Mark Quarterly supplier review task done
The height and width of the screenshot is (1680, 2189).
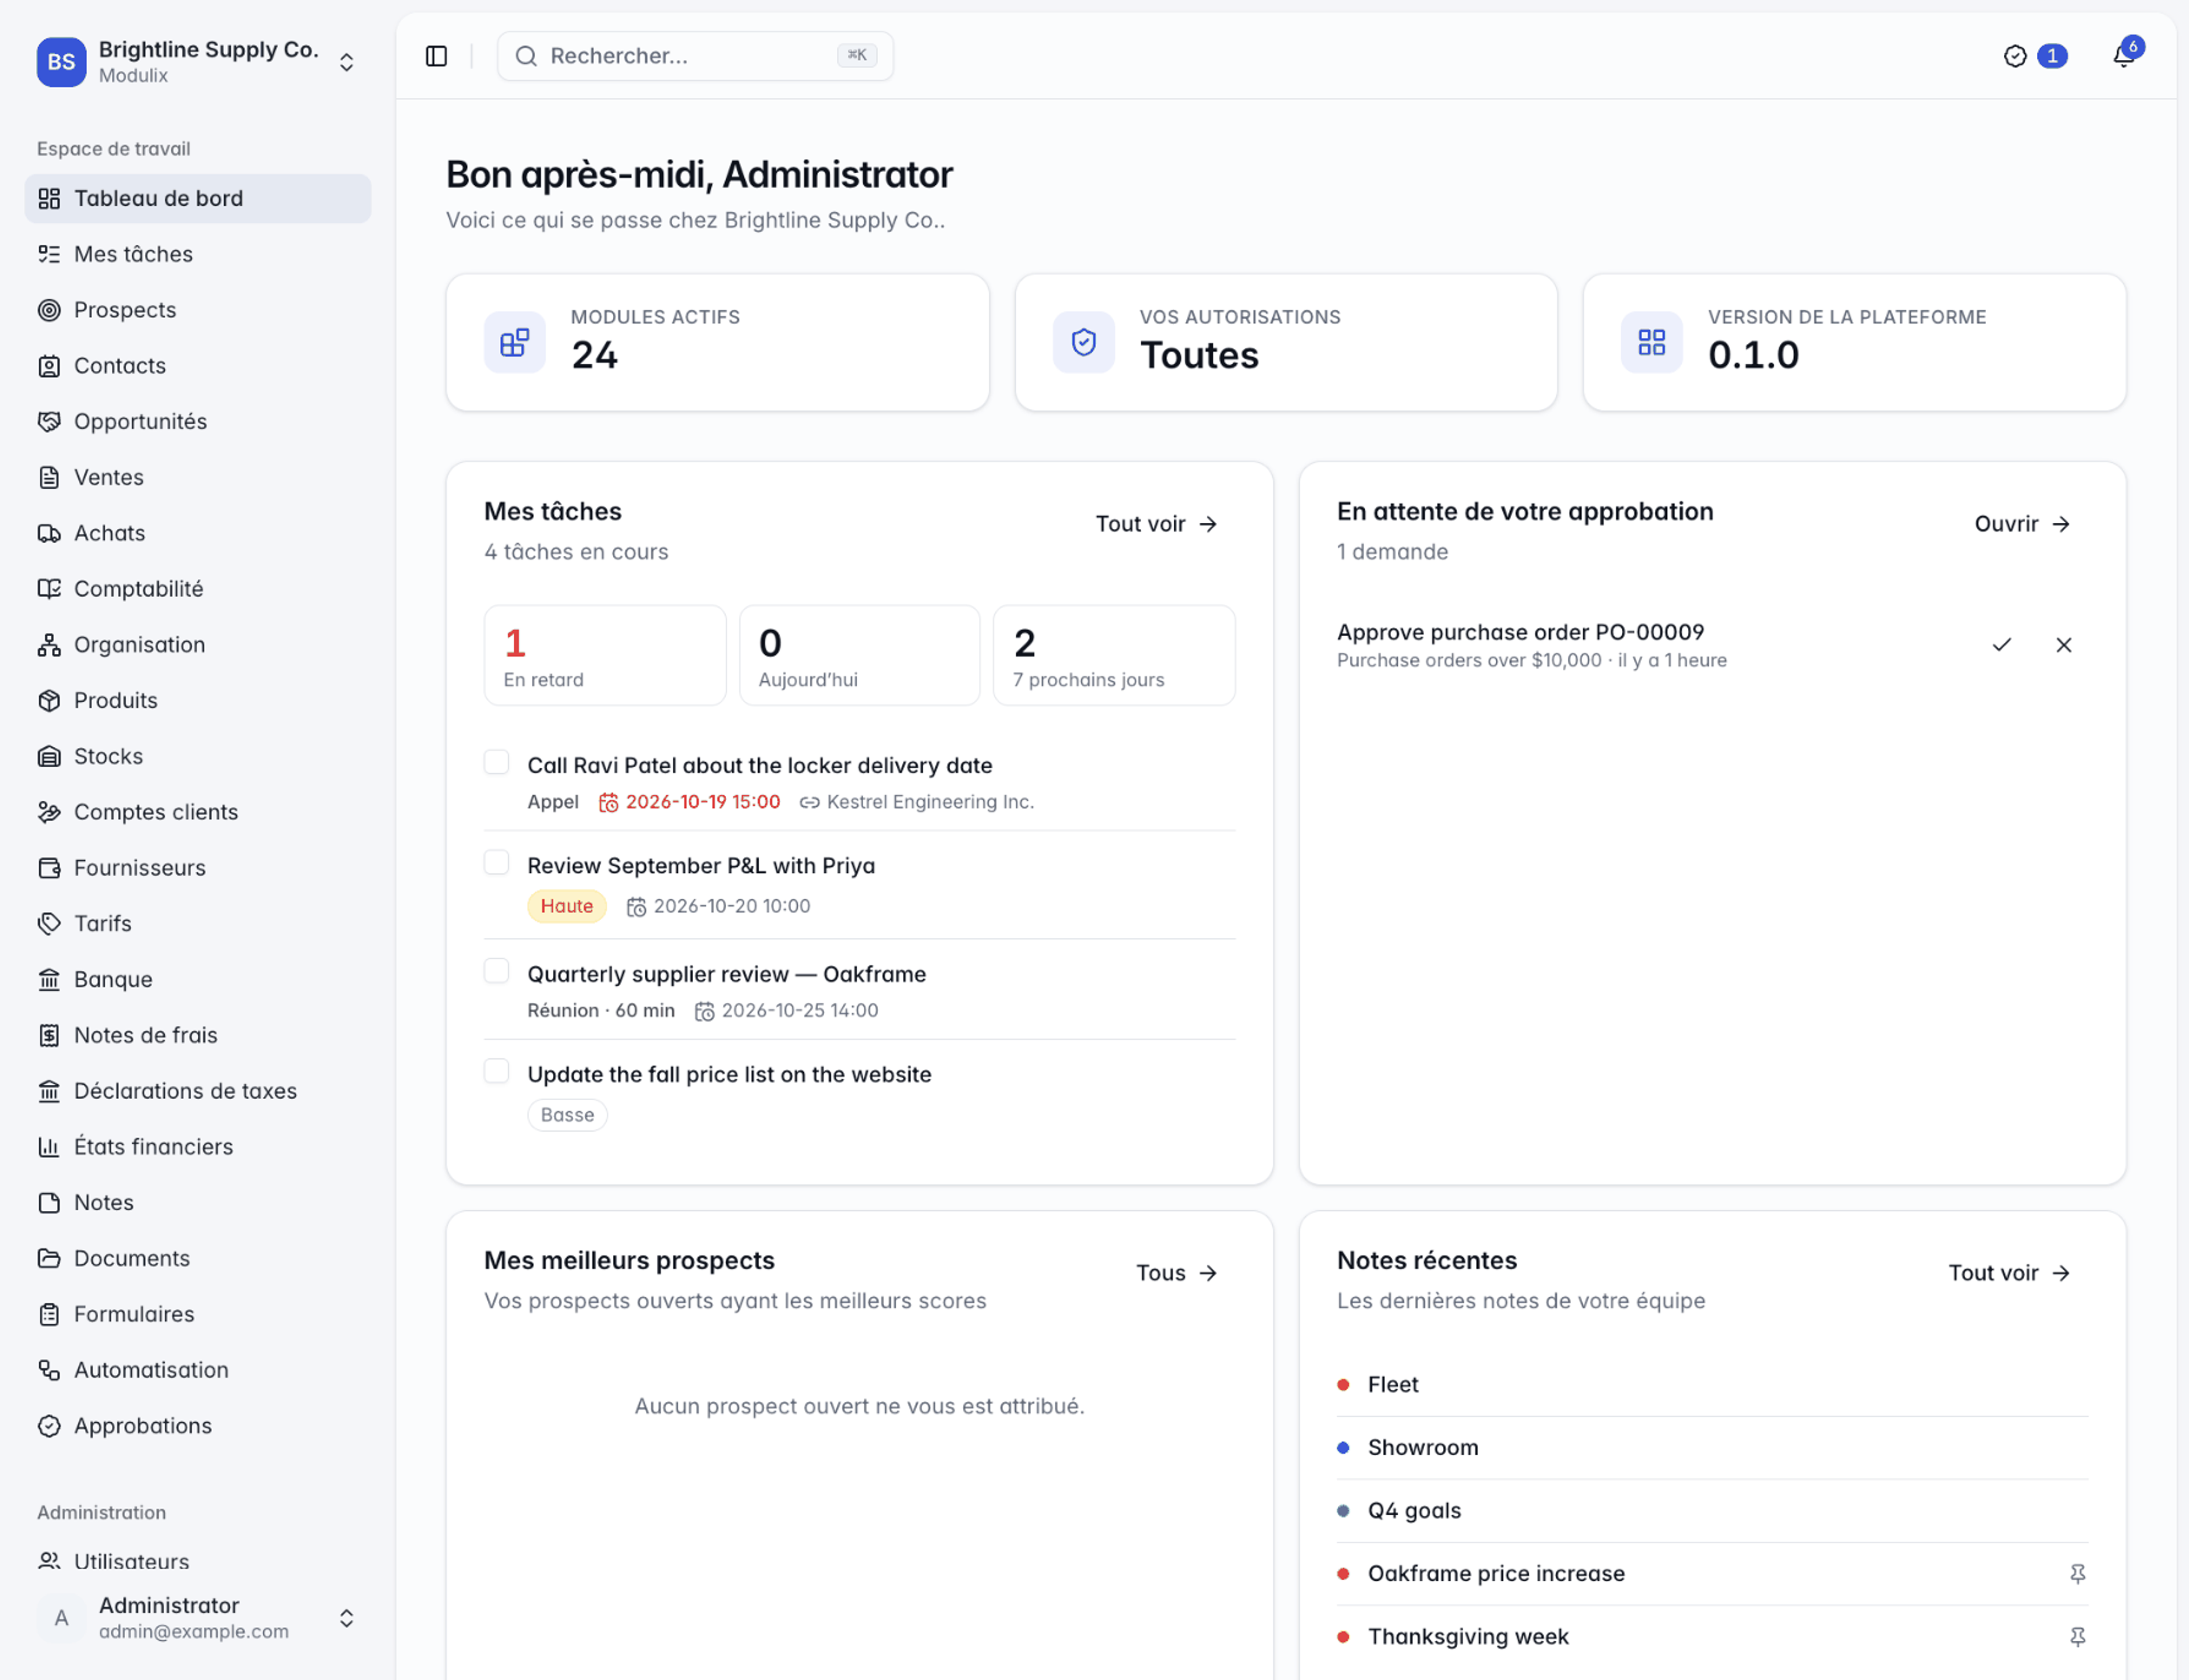pyautogui.click(x=497, y=972)
